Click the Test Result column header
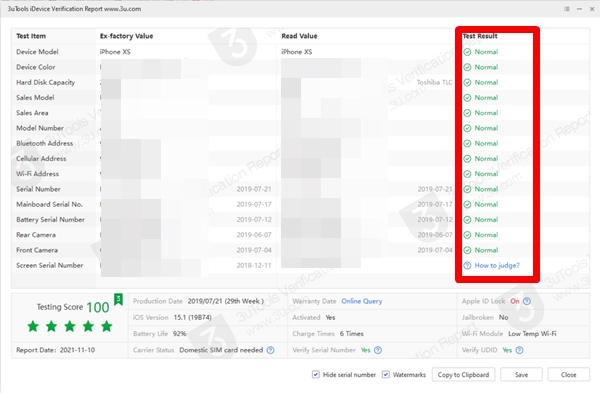The width and height of the screenshot is (600, 393). (480, 36)
